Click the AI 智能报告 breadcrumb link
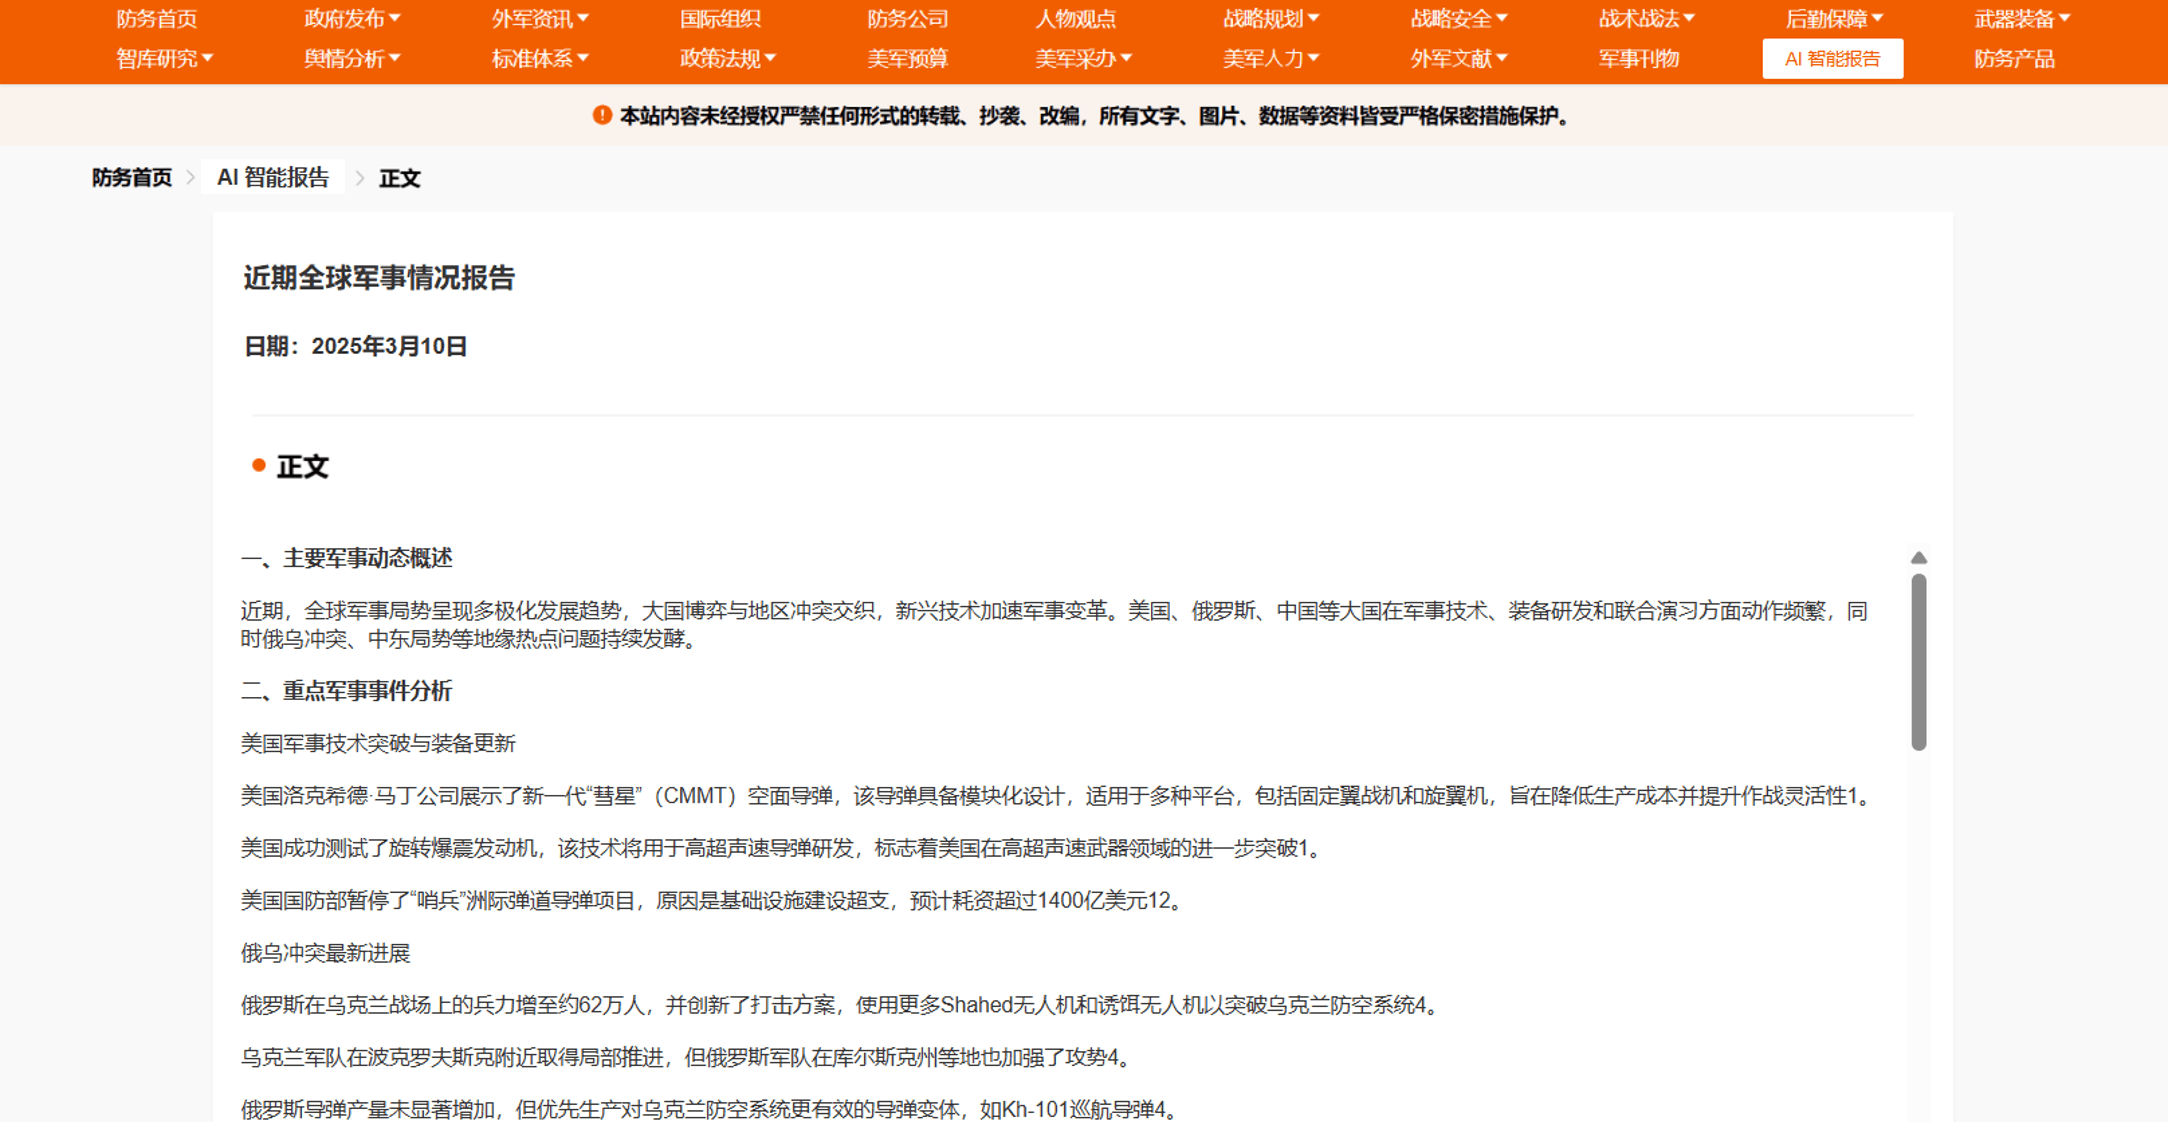This screenshot has height=1122, width=2168. (x=273, y=178)
